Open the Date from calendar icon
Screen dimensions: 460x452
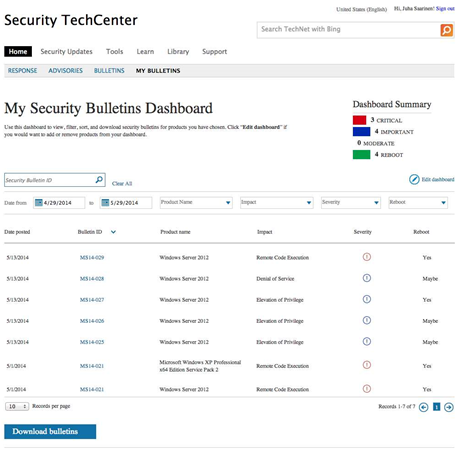coord(39,202)
